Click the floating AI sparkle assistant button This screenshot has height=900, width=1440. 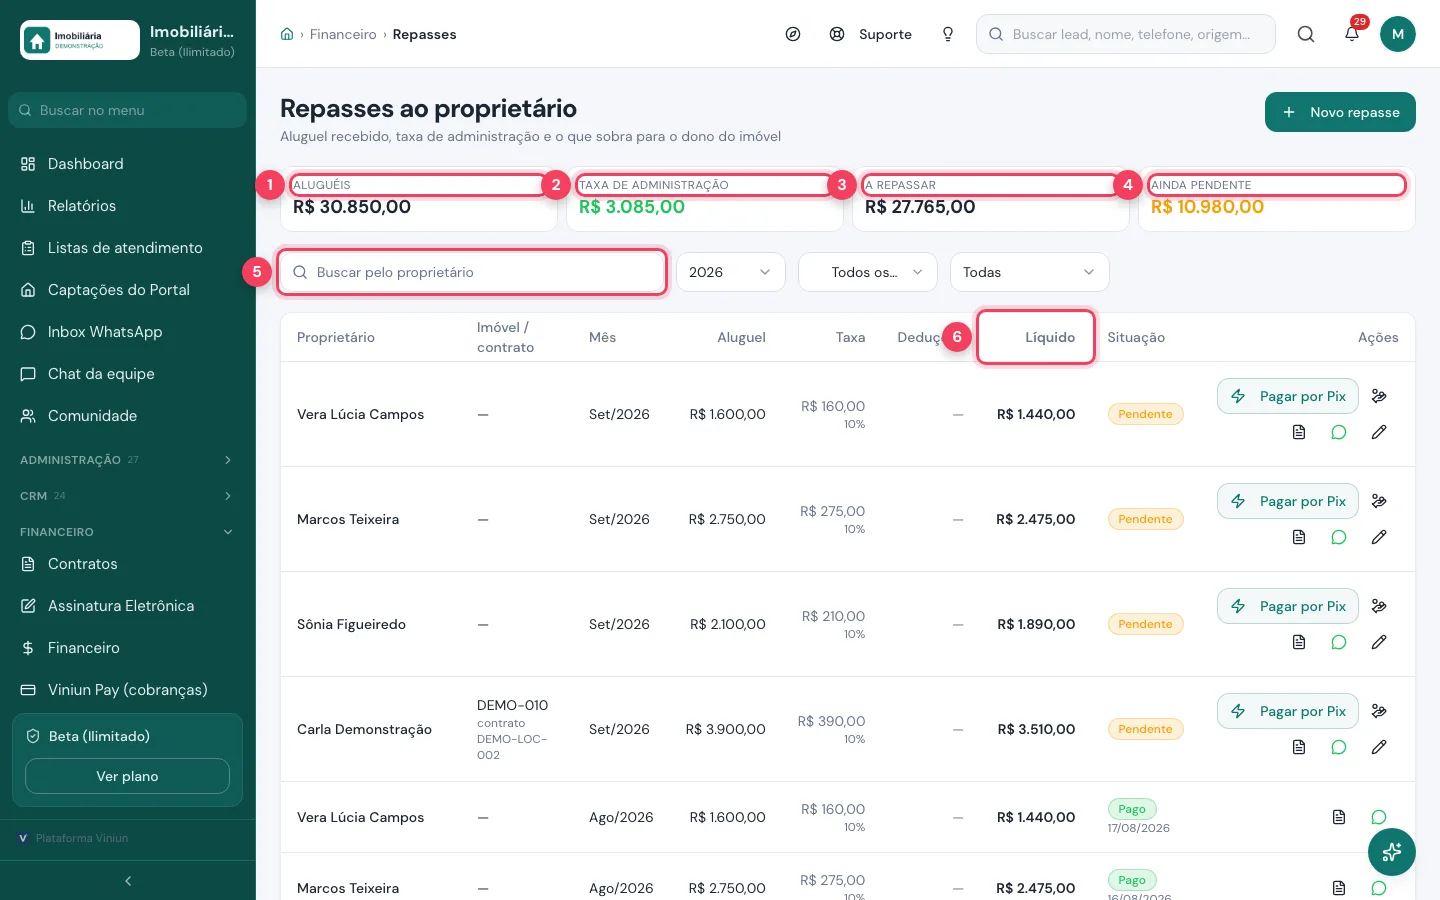(x=1392, y=852)
